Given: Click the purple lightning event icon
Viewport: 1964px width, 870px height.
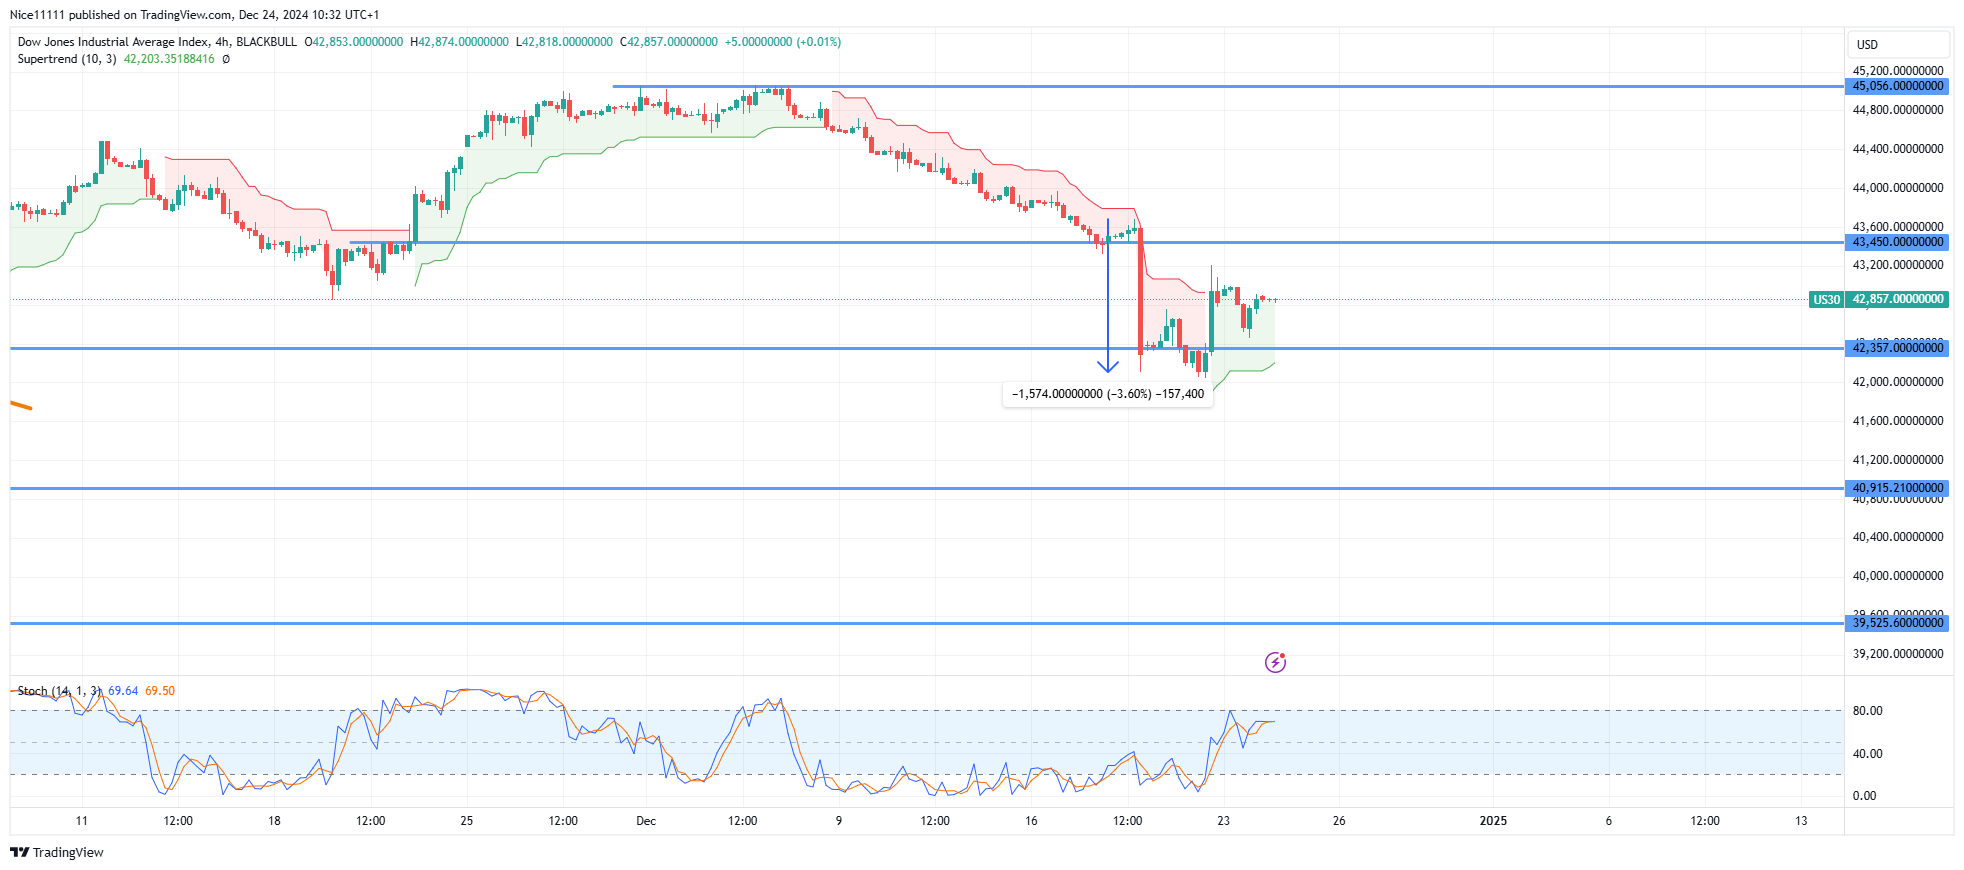Looking at the screenshot, I should click(1275, 662).
